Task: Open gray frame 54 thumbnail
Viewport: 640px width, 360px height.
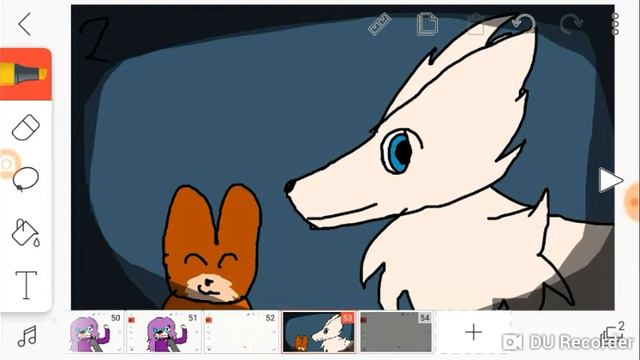Action: pos(396,332)
